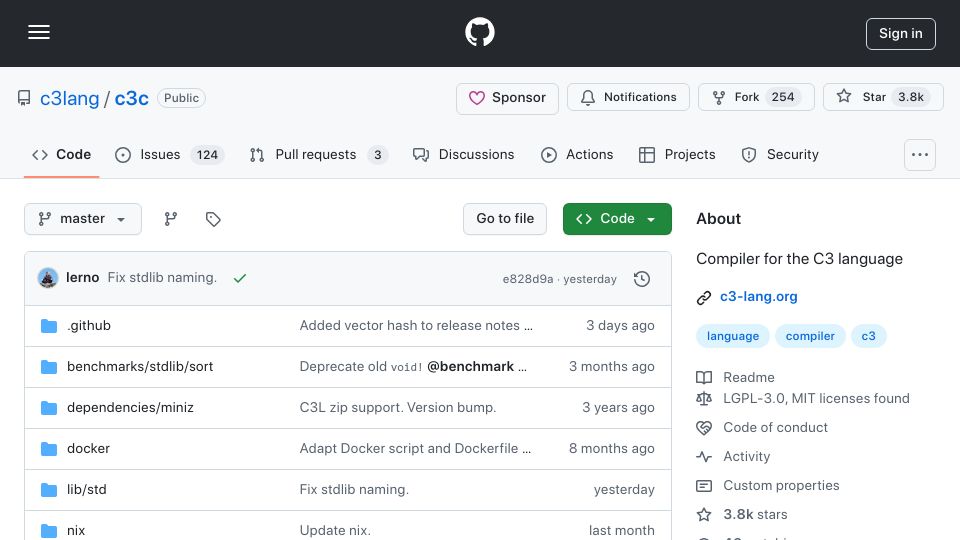The height and width of the screenshot is (540, 960).
Task: Expand the green Code dropdown
Action: 617,219
